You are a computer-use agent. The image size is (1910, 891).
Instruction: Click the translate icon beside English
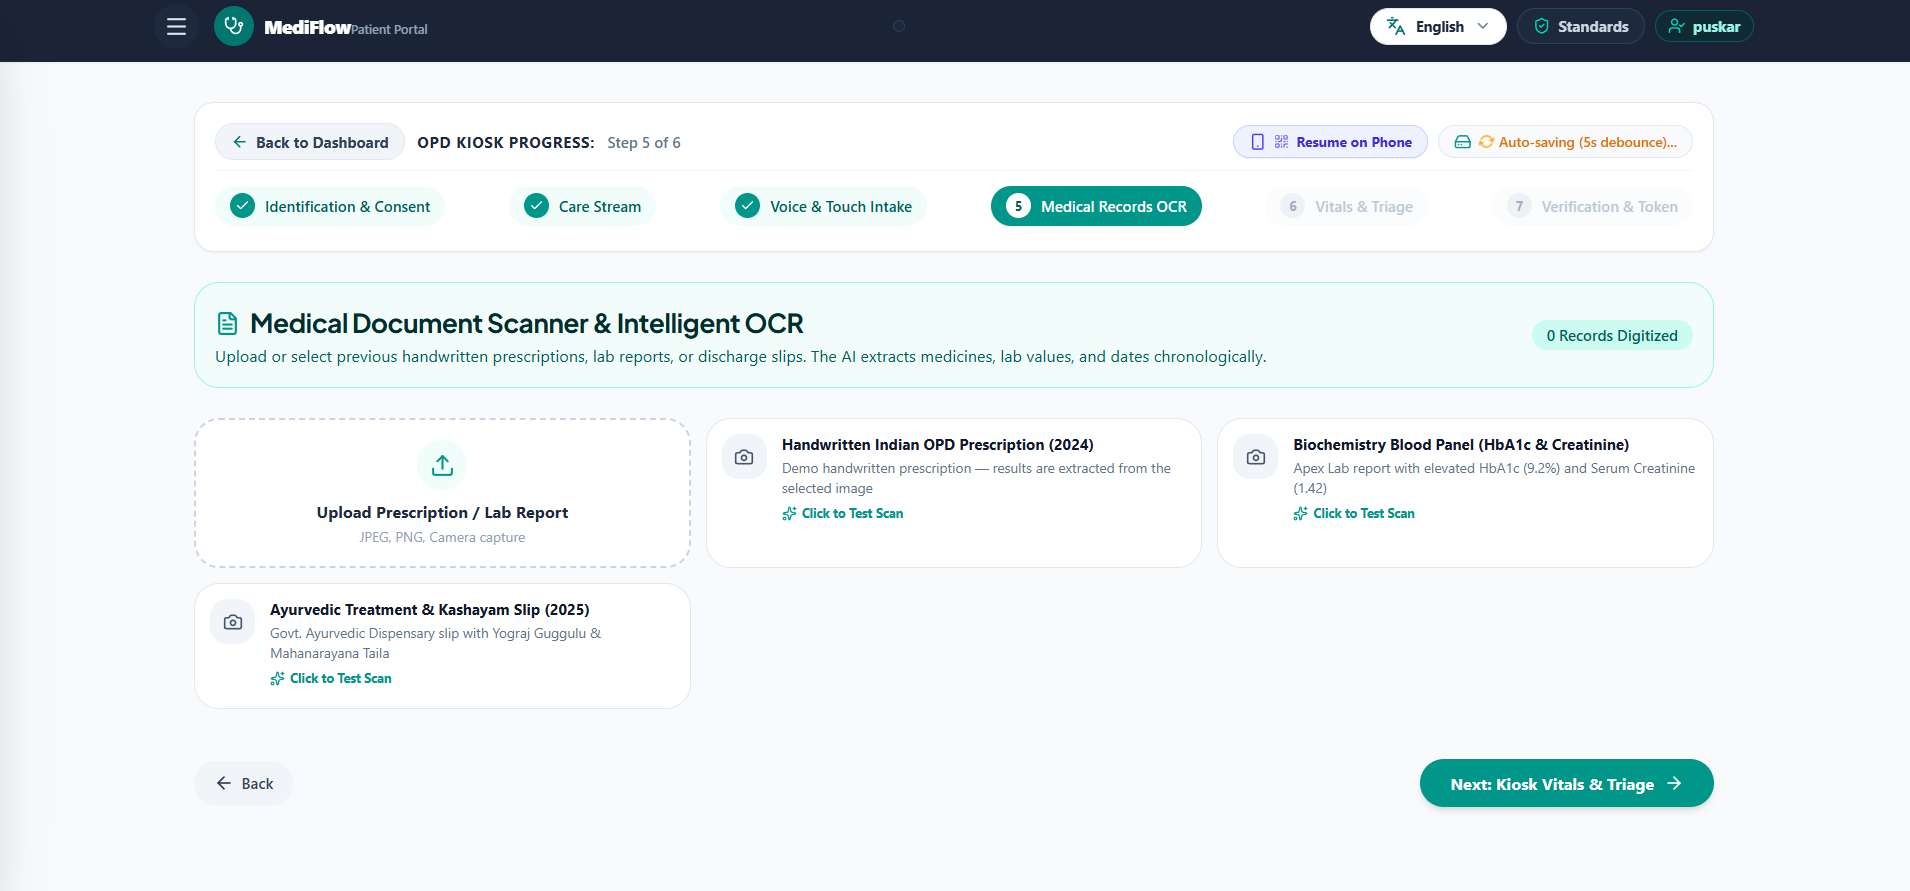tap(1396, 27)
